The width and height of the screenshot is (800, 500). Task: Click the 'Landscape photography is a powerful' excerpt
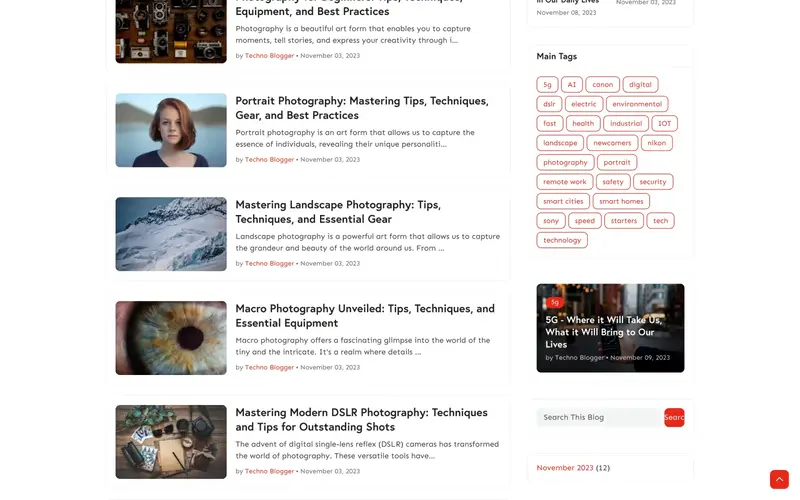367,242
